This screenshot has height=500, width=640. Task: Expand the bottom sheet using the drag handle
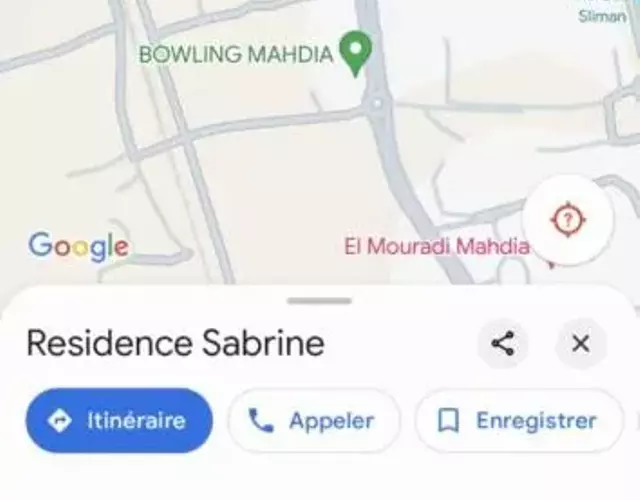click(x=319, y=301)
